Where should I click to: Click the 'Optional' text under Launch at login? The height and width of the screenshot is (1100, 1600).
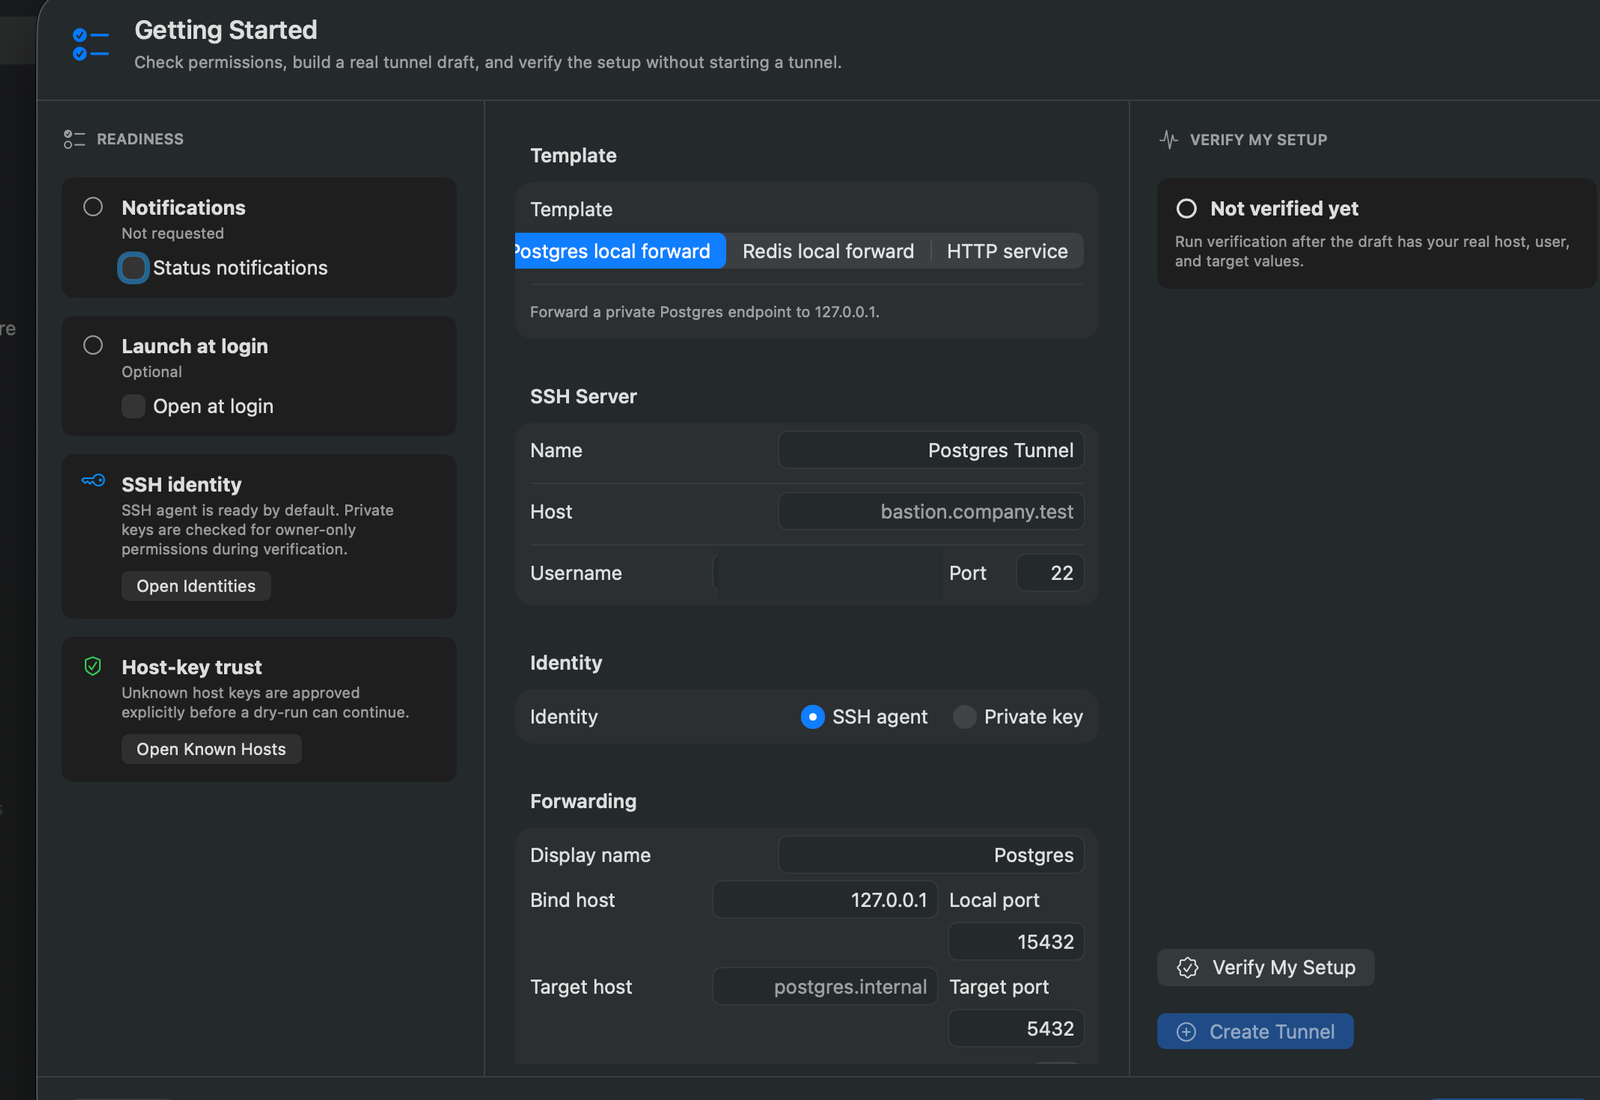tap(152, 372)
